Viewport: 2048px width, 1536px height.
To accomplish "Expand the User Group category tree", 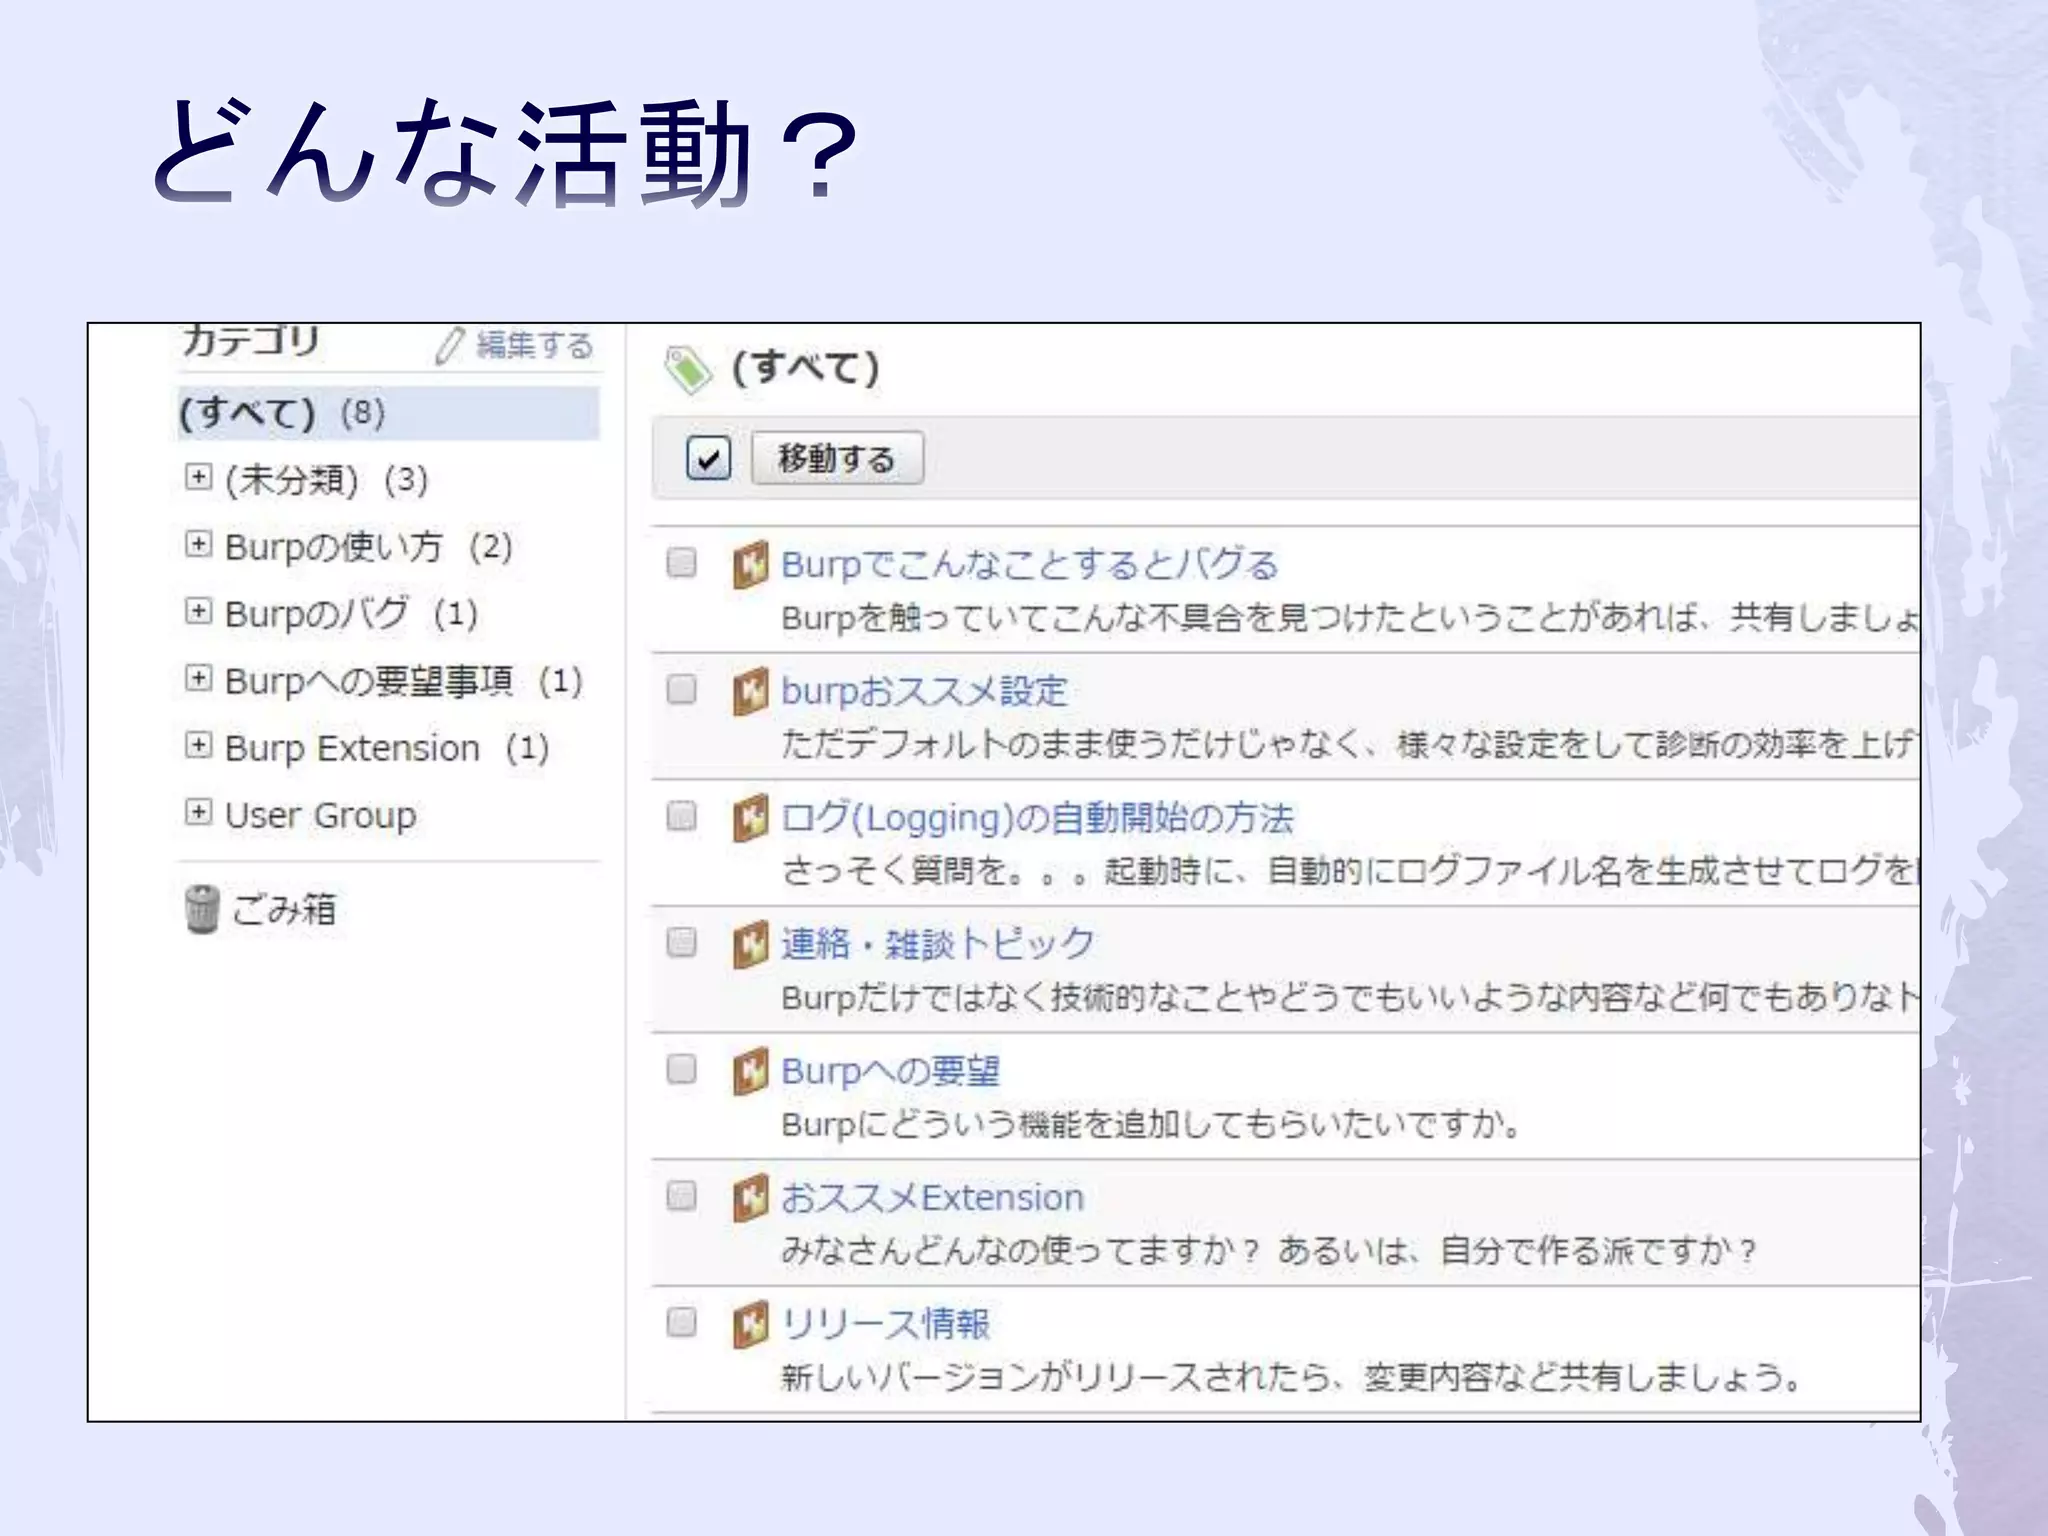I will 198,812.
